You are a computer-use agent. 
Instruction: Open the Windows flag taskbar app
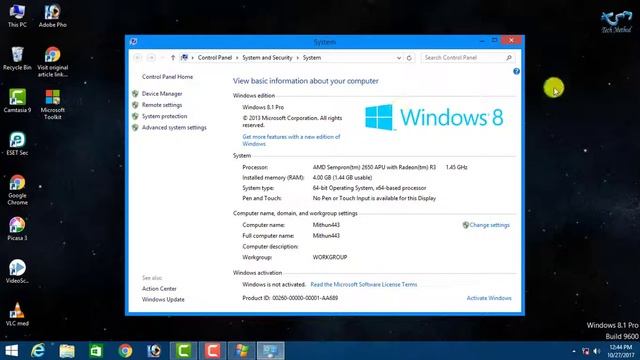[x=242, y=351]
